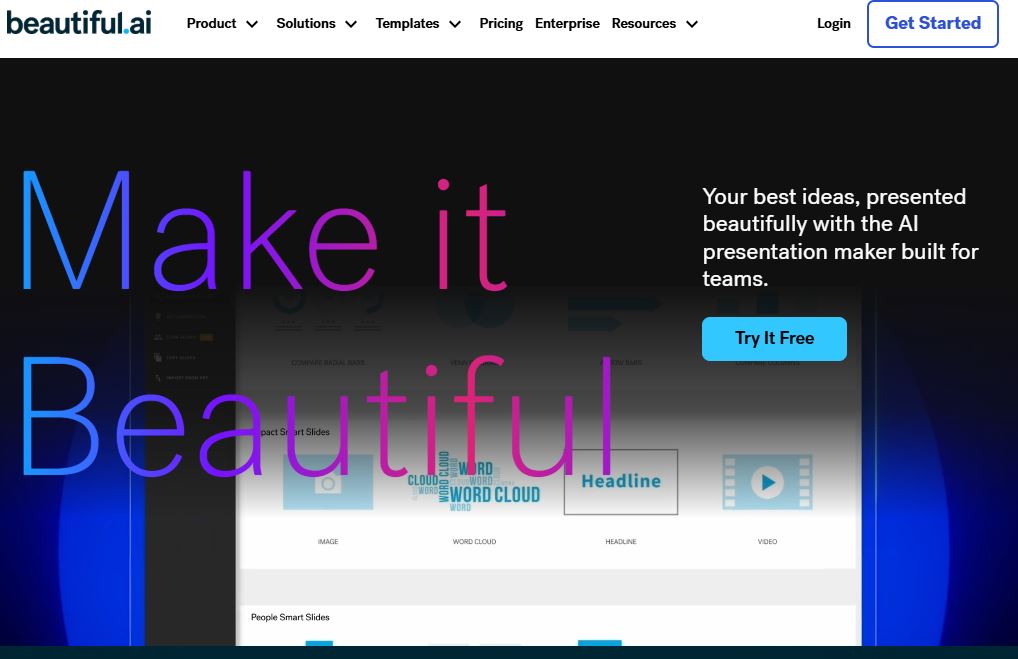Select the Headline slide thumbnail

click(x=620, y=482)
